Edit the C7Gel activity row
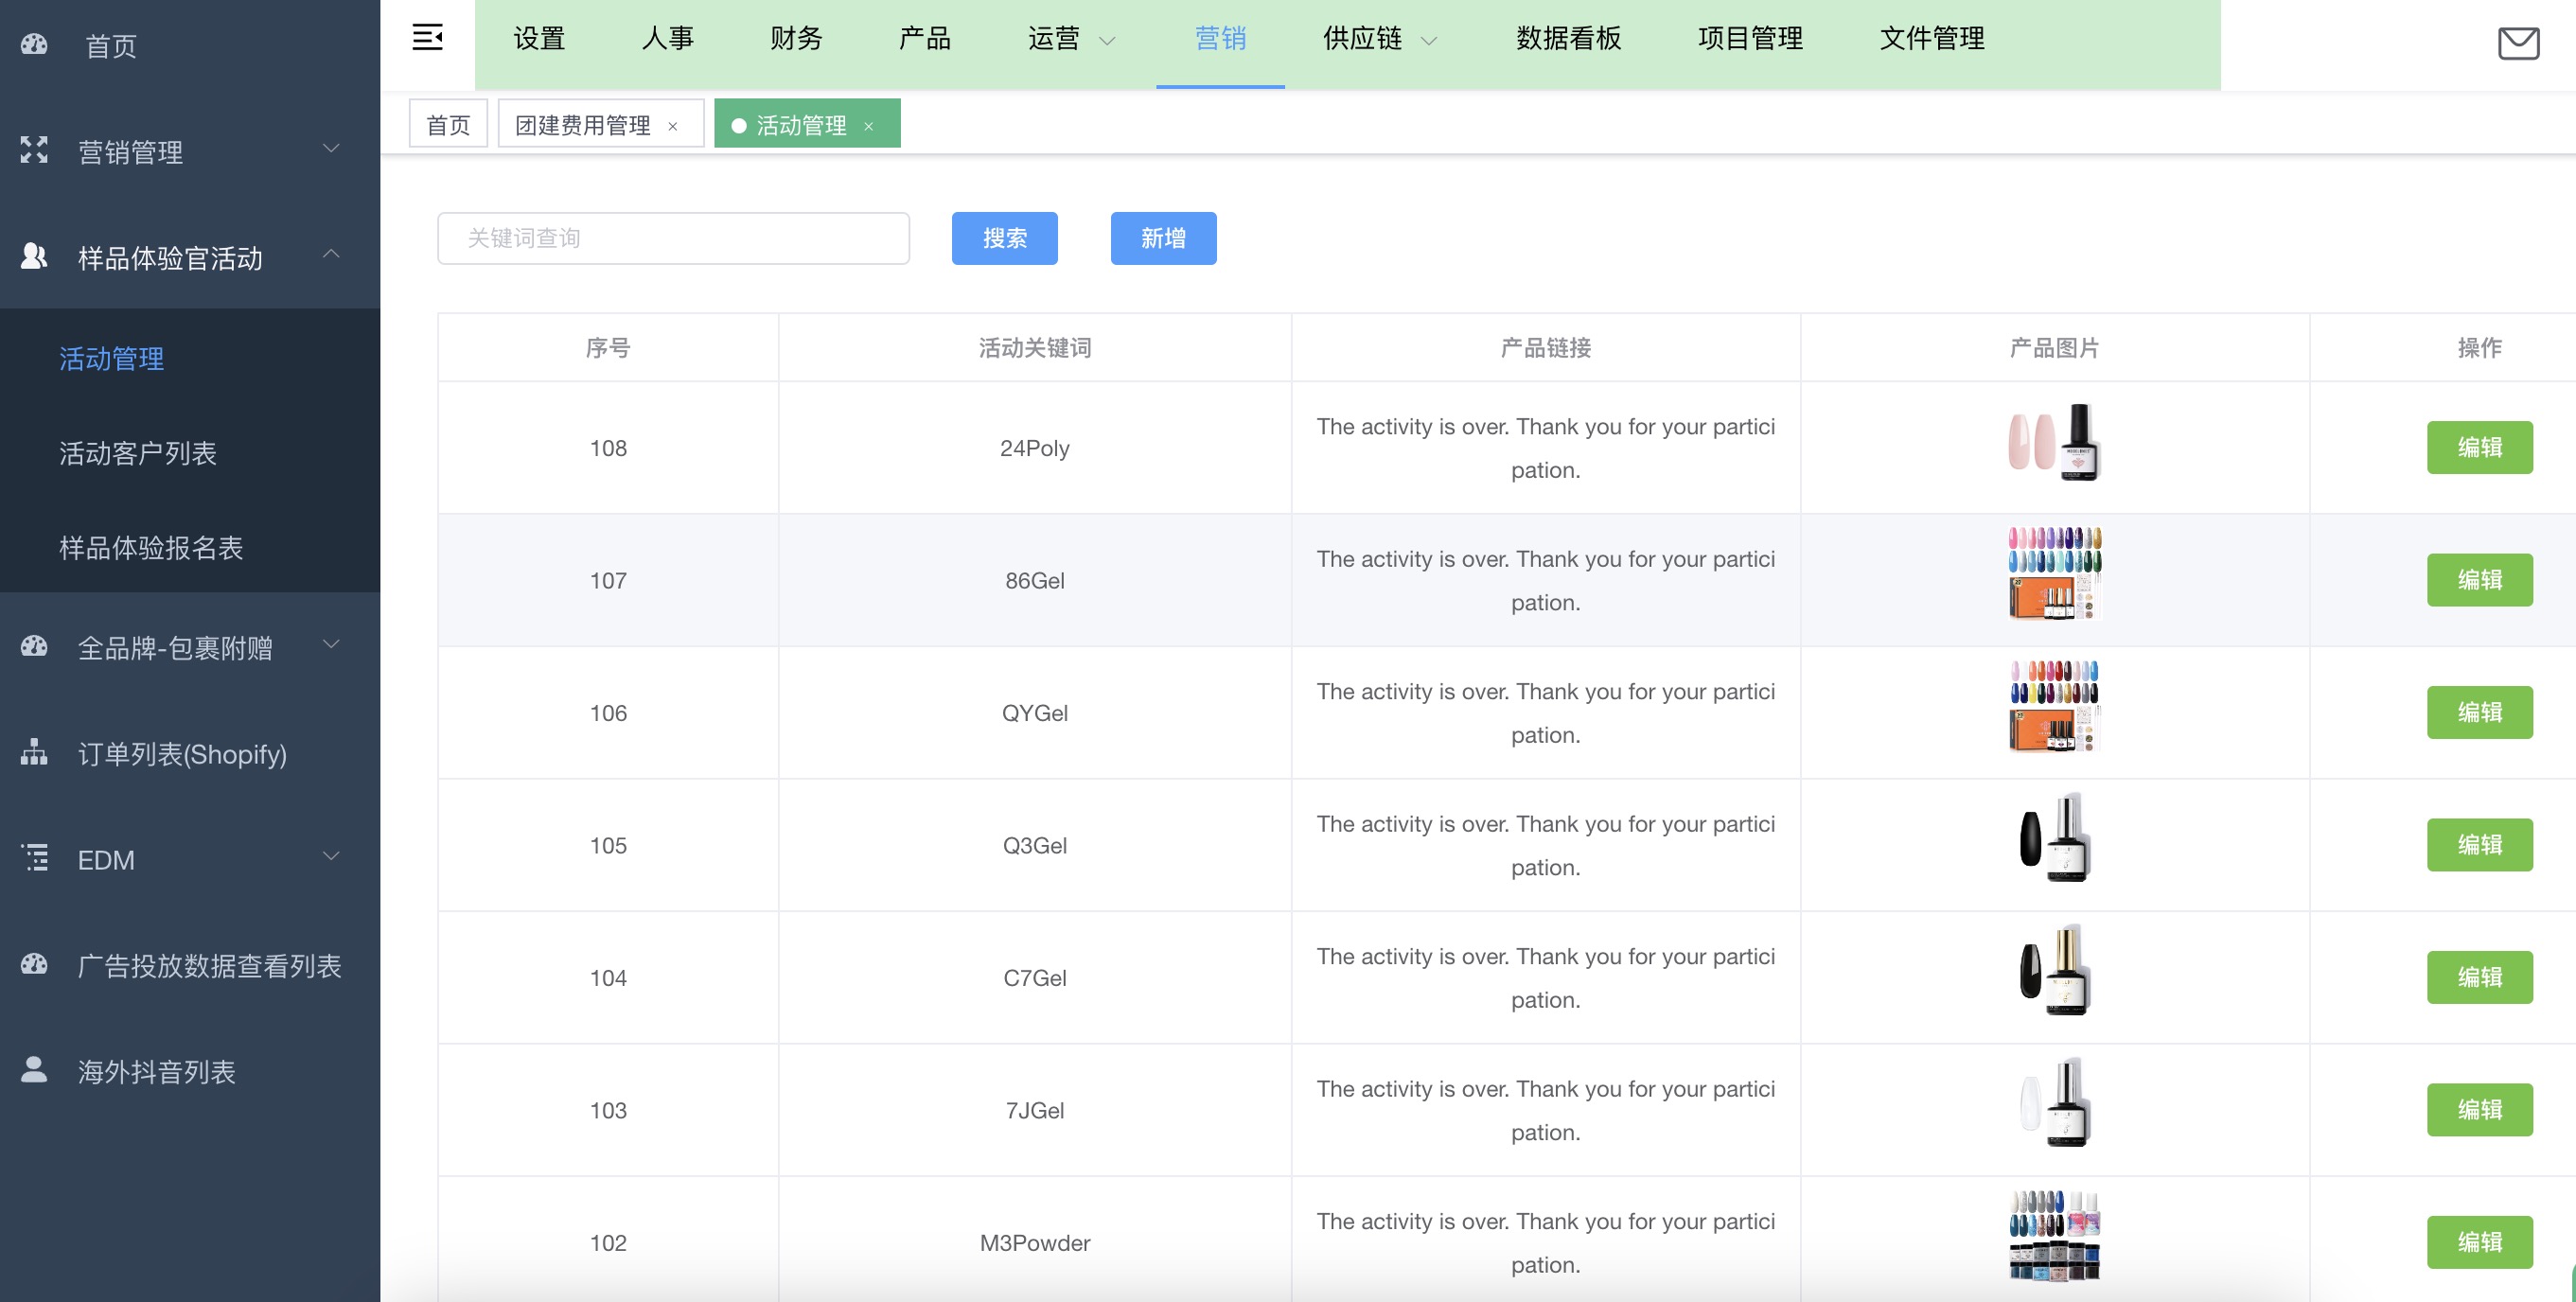The height and width of the screenshot is (1302, 2576). [x=2479, y=977]
